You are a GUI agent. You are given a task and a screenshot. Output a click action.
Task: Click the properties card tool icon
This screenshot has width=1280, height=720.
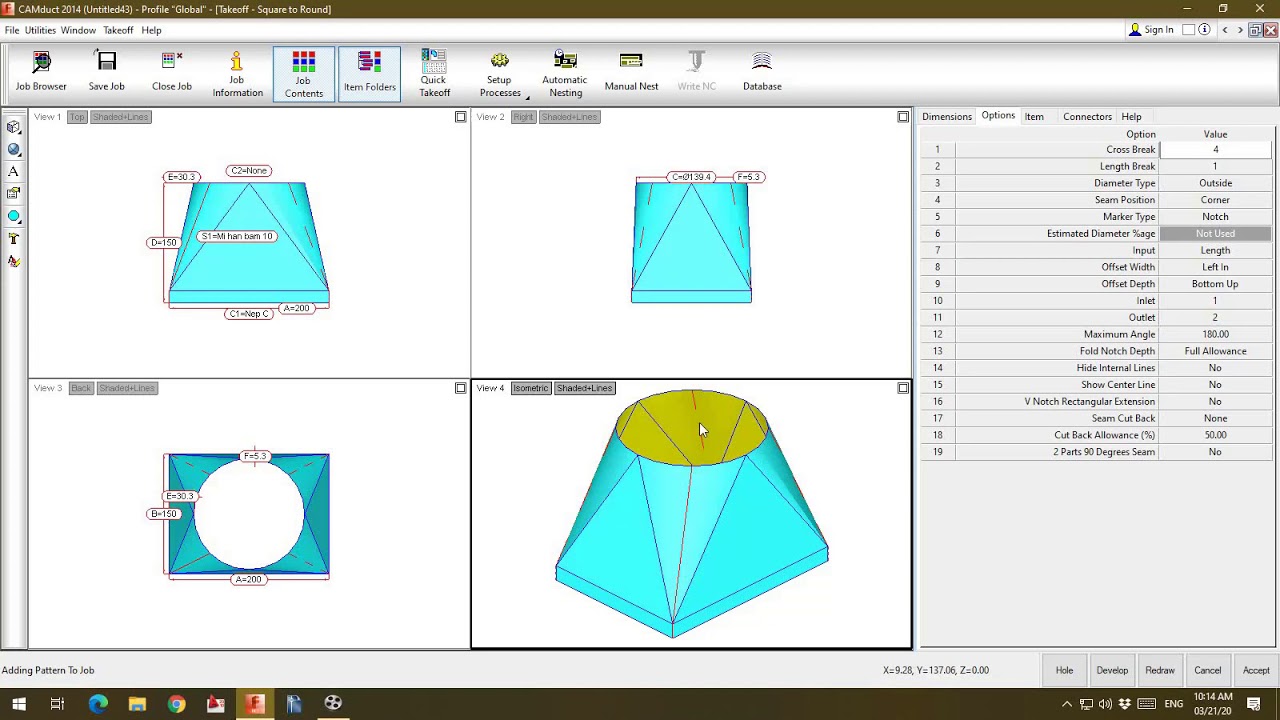click(14, 193)
